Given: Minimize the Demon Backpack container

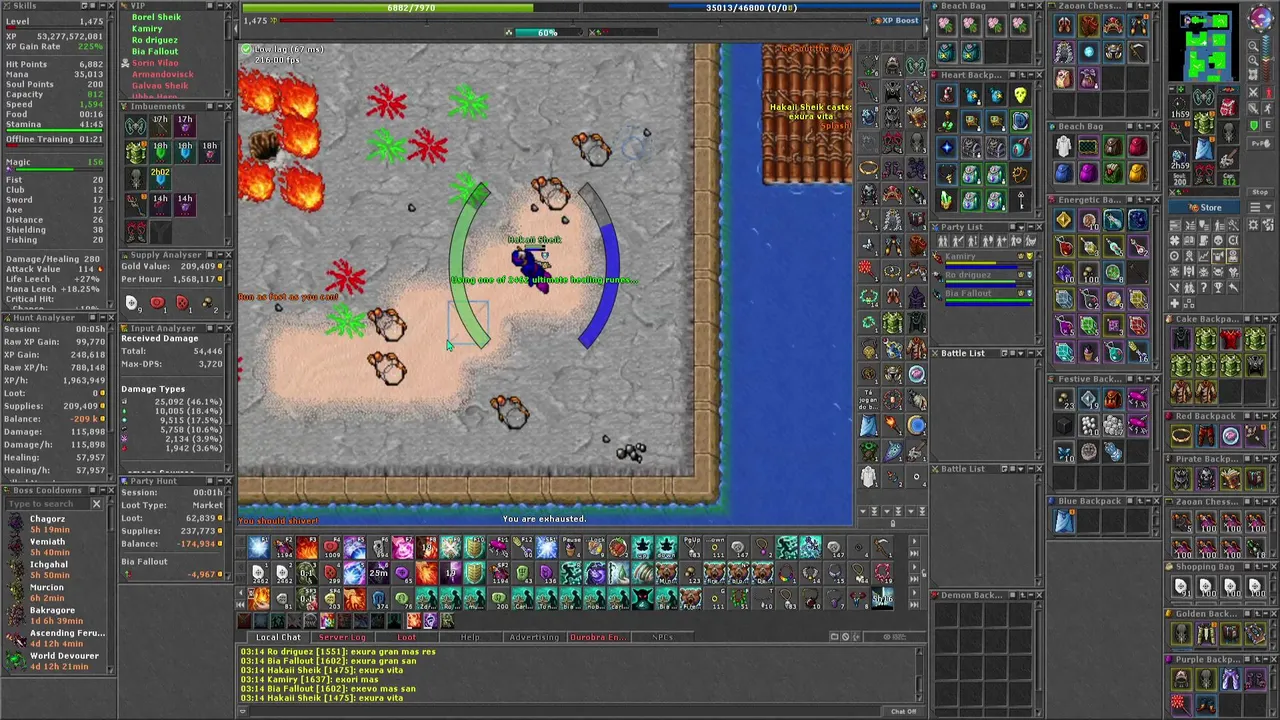Looking at the screenshot, I should 1031,595.
